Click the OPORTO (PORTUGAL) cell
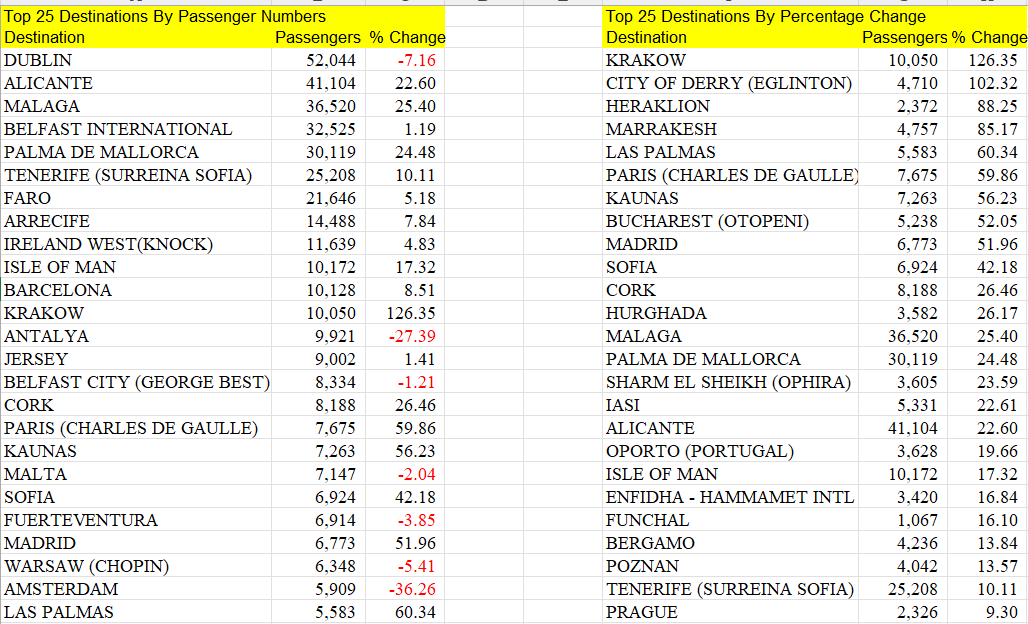Screen dimensions: 1028x624 tap(730, 451)
